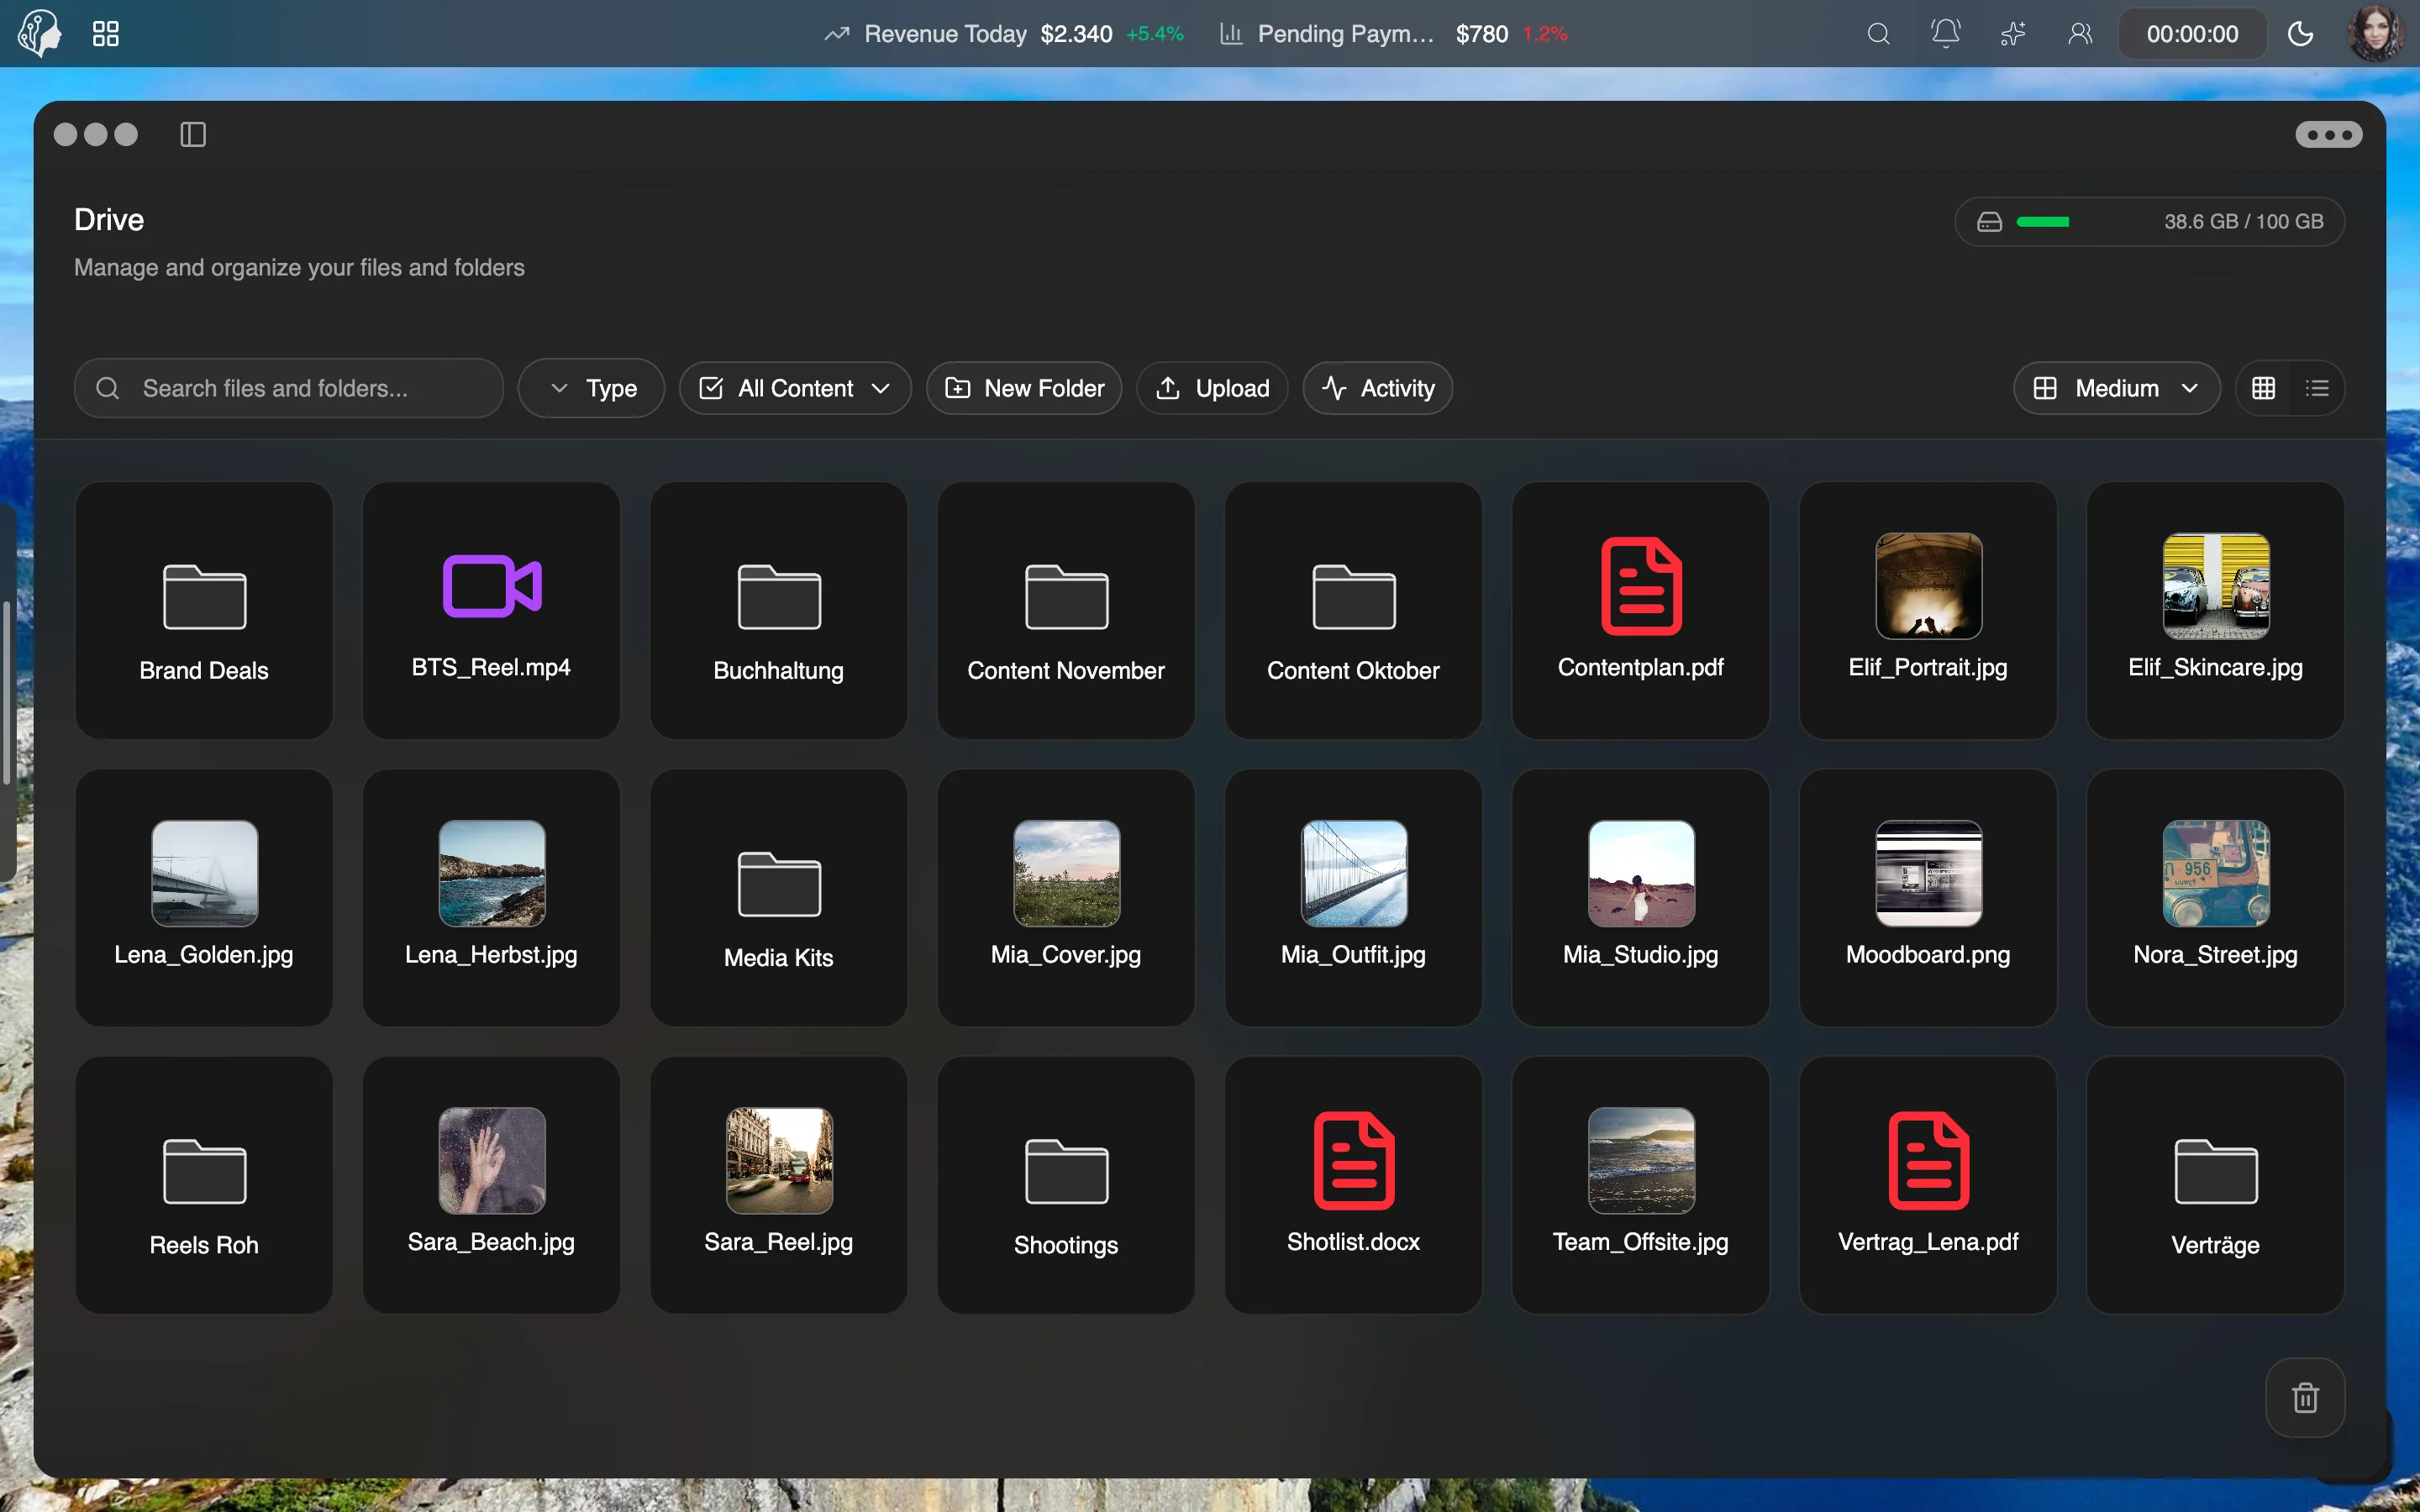
Task: Expand the Type filter dropdown
Action: tap(592, 388)
